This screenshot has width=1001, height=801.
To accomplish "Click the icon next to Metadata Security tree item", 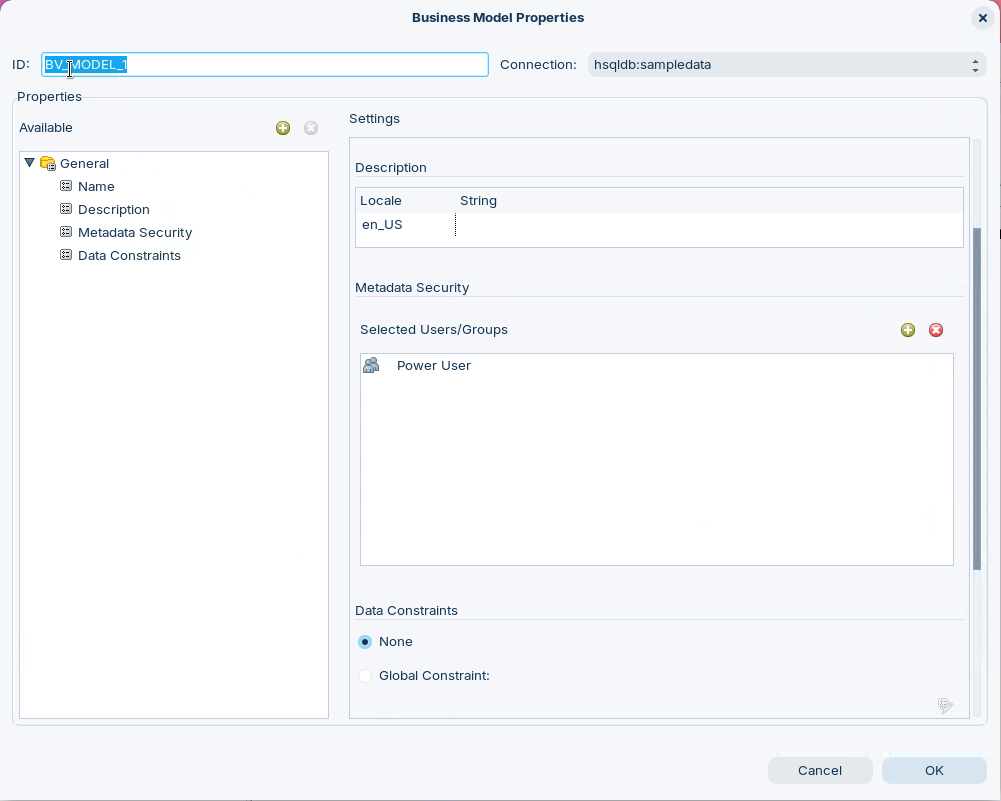I will 66,232.
